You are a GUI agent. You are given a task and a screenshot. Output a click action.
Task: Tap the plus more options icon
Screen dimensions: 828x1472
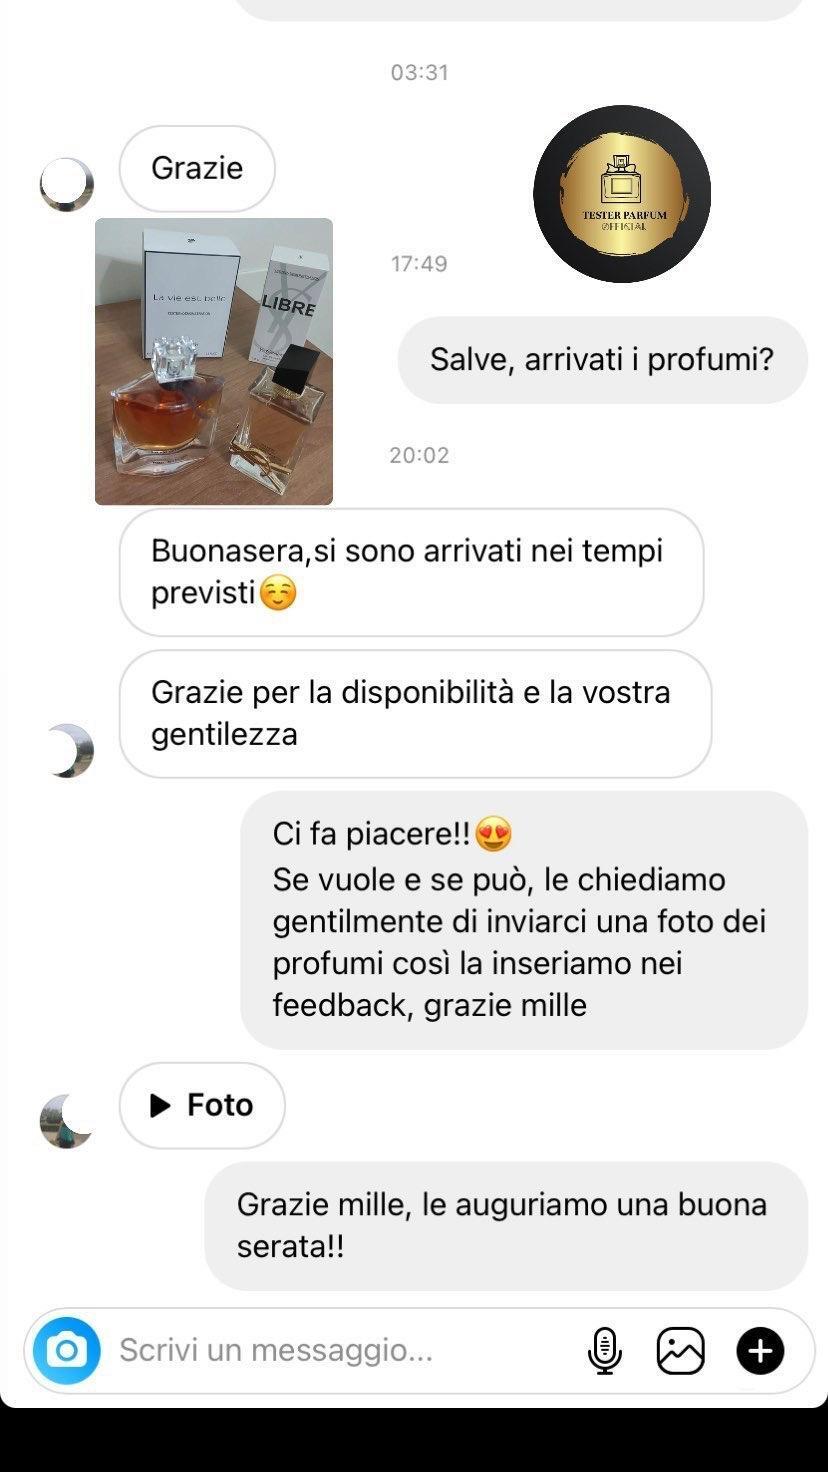click(x=760, y=1351)
